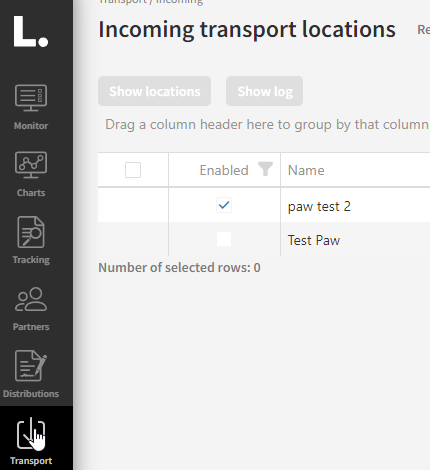The height and width of the screenshot is (470, 430).
Task: Open the Distributions signed-document icon
Action: (31, 366)
